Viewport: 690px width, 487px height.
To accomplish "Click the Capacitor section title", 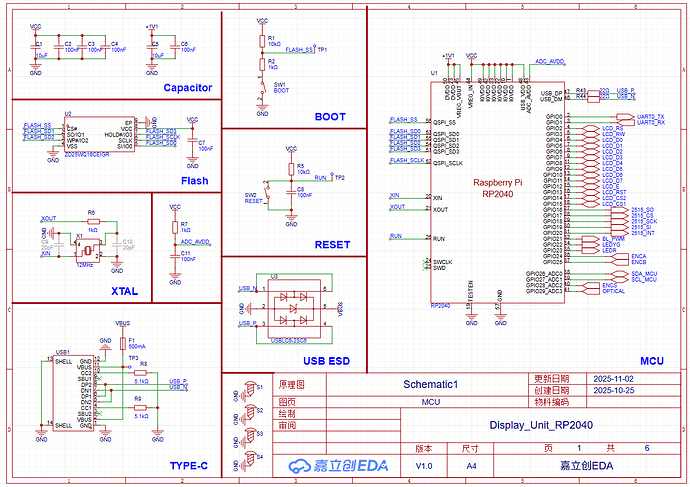I will (x=187, y=88).
